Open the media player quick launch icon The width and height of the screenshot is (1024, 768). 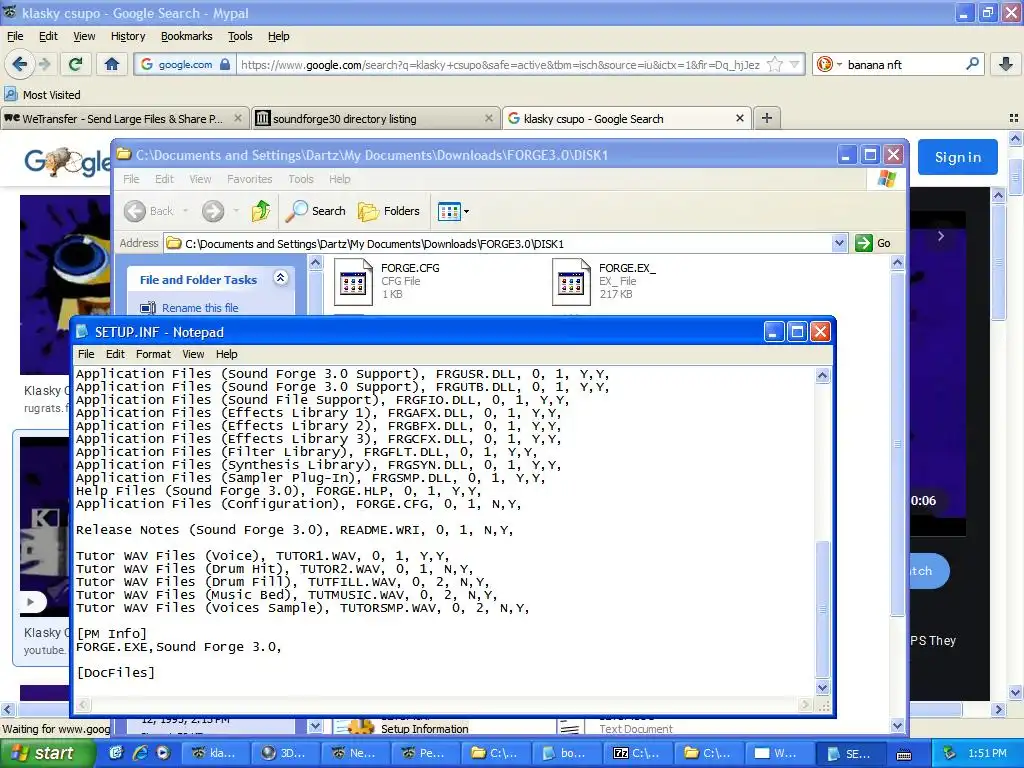(163, 753)
